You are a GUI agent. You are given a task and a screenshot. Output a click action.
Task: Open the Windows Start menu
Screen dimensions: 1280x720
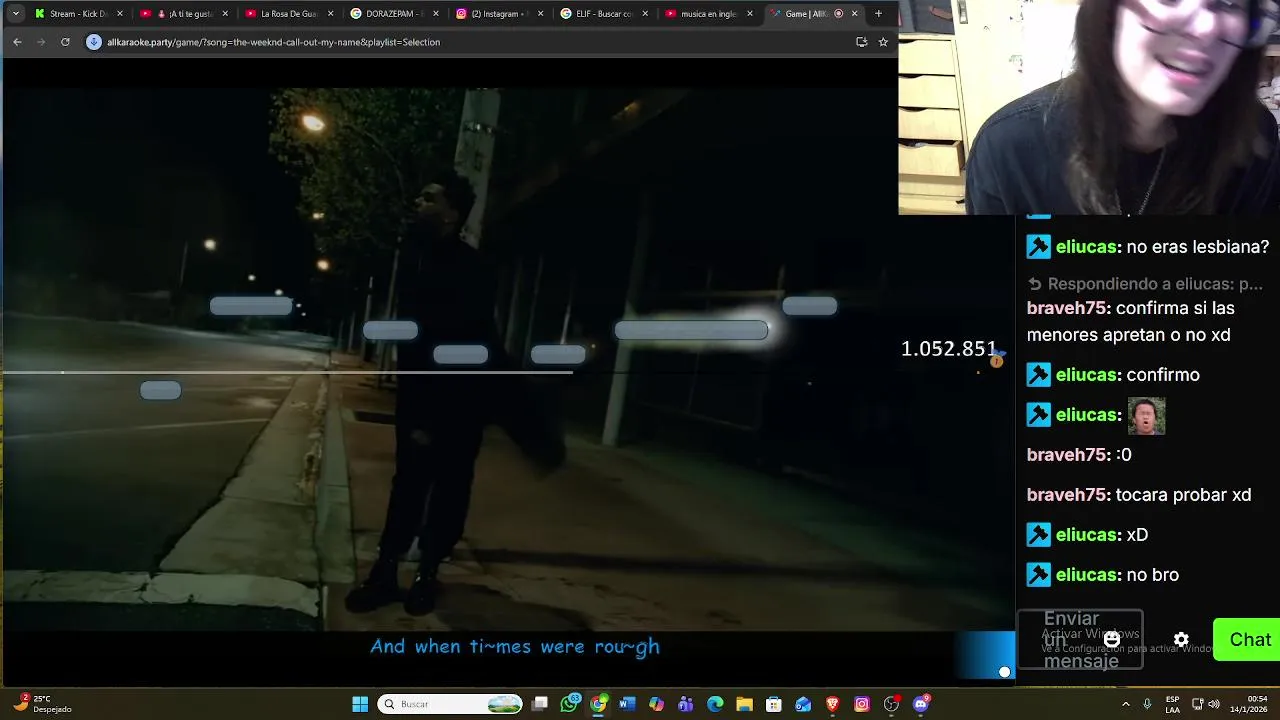(360, 704)
